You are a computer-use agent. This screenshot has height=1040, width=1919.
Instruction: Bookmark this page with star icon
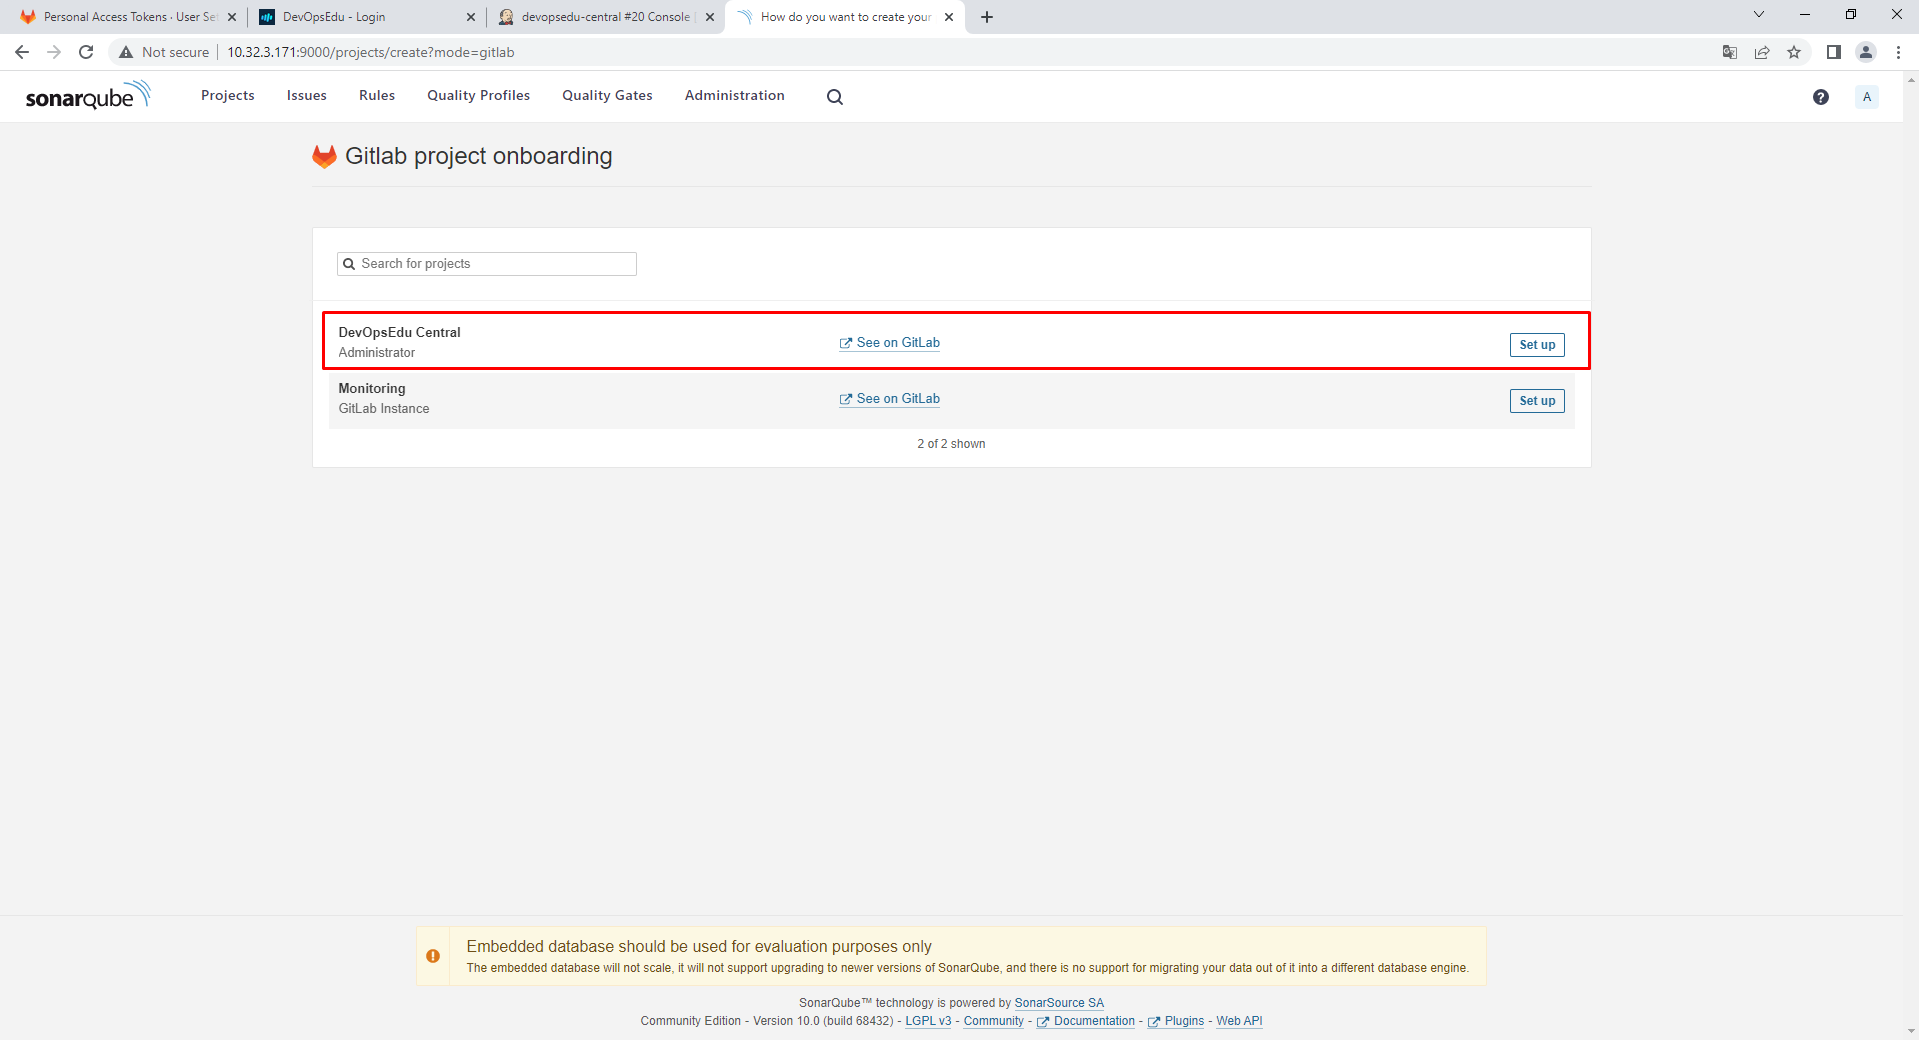(x=1794, y=52)
